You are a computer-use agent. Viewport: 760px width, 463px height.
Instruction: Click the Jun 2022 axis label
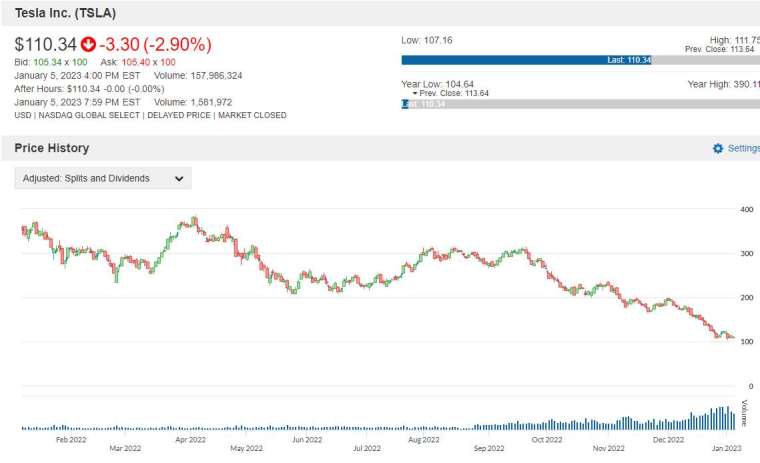coord(307,440)
